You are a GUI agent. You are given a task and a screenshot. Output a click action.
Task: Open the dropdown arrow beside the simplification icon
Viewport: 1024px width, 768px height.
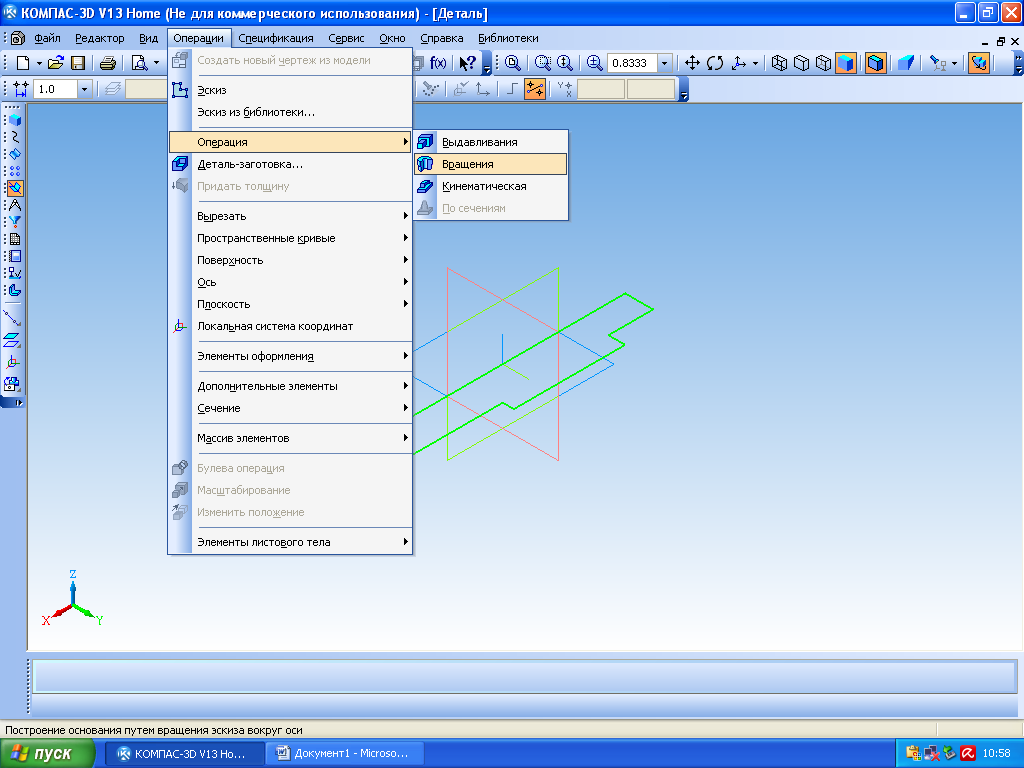coord(954,63)
